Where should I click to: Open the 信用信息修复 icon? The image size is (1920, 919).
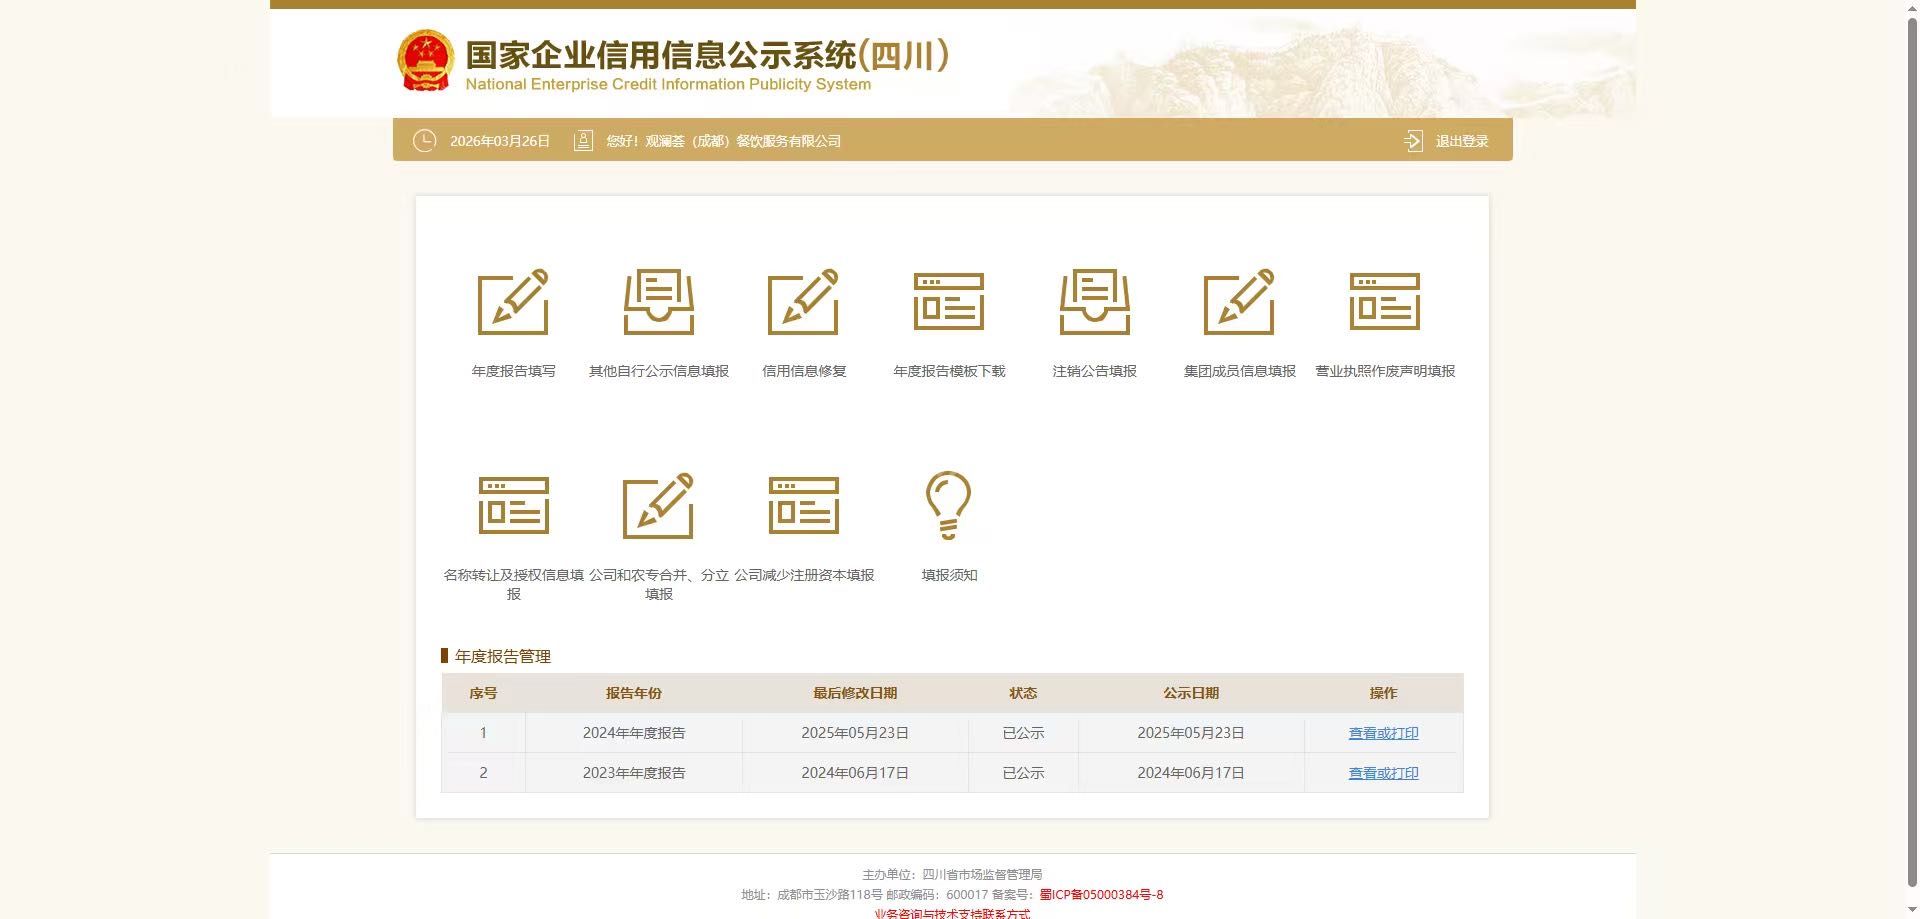pyautogui.click(x=803, y=302)
